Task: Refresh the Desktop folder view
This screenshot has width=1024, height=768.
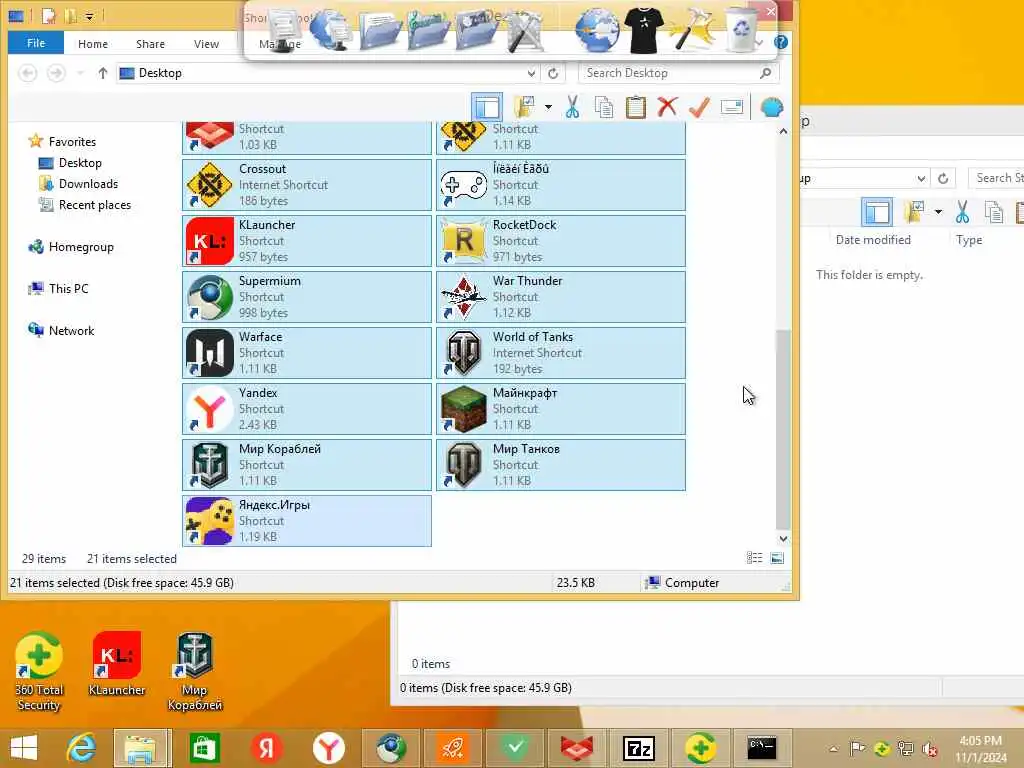Action: click(553, 73)
